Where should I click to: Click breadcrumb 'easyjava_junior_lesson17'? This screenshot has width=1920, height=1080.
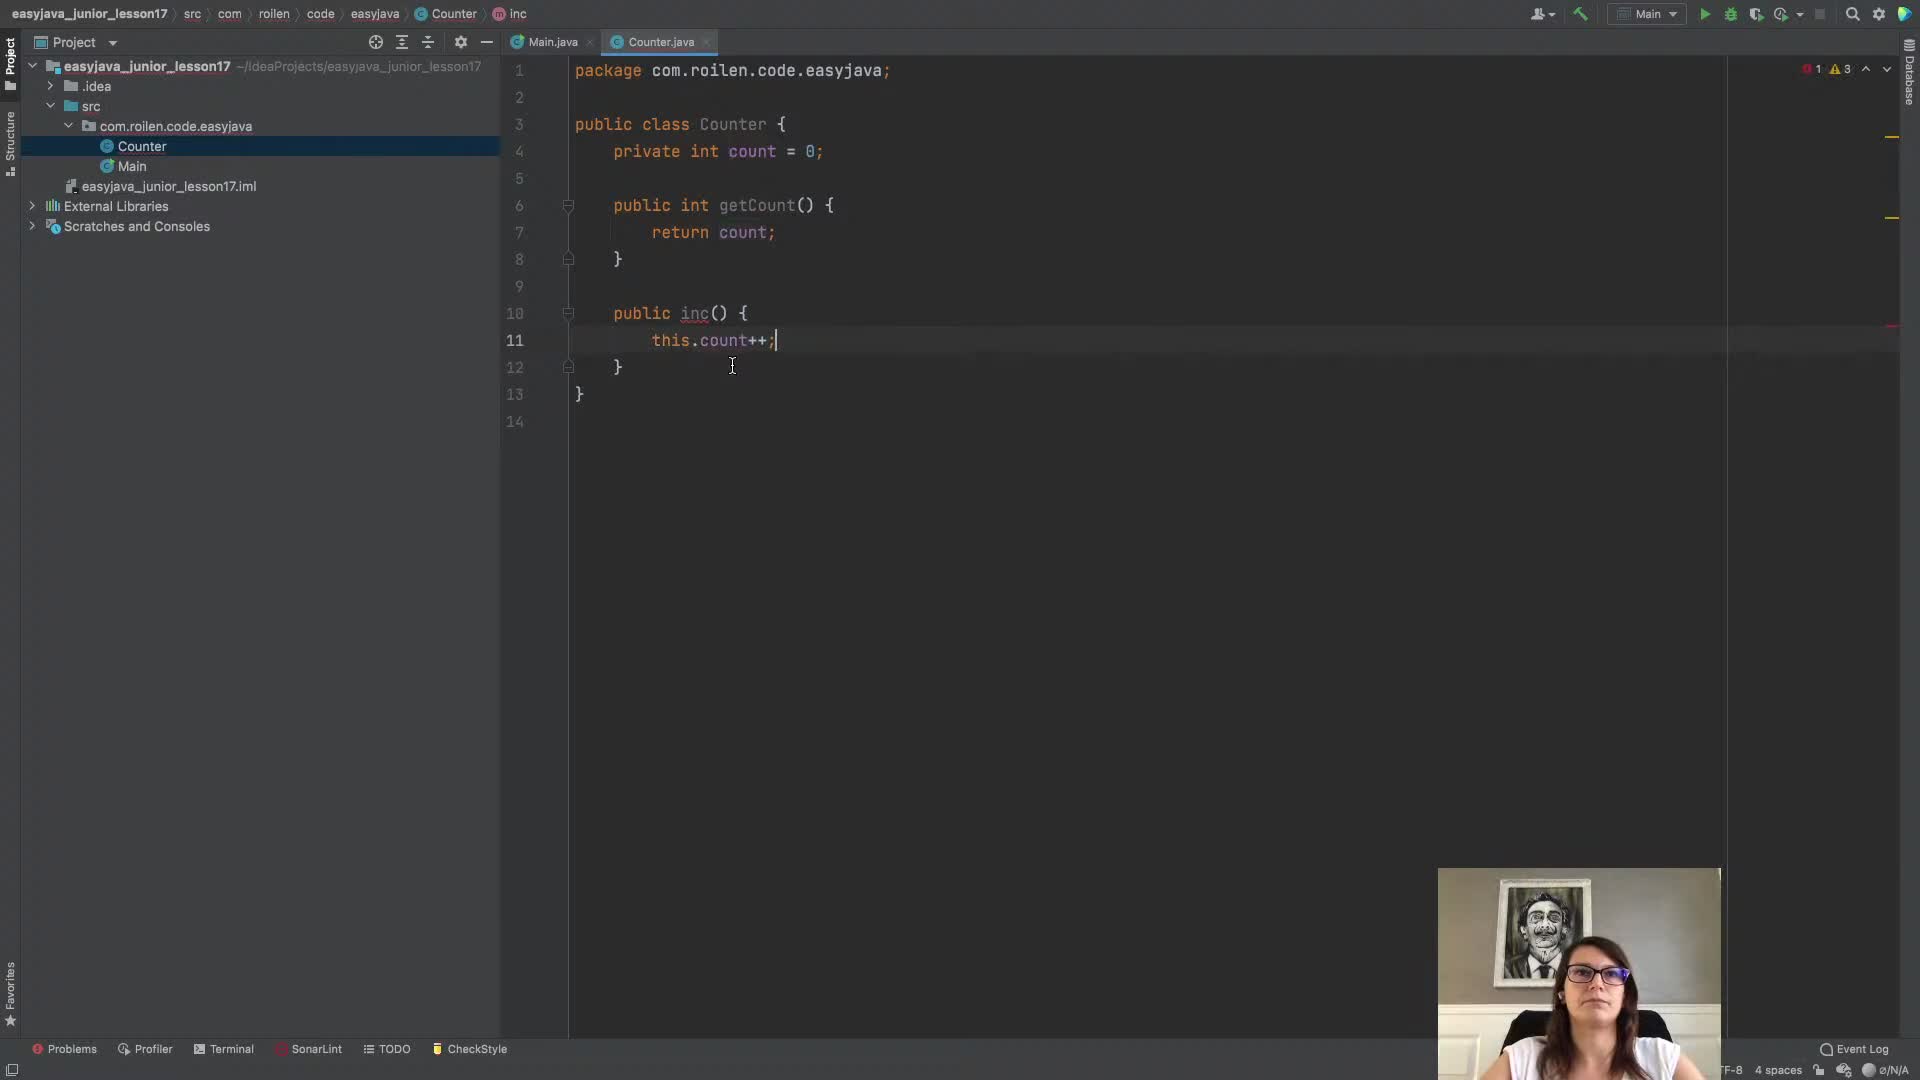[x=89, y=14]
